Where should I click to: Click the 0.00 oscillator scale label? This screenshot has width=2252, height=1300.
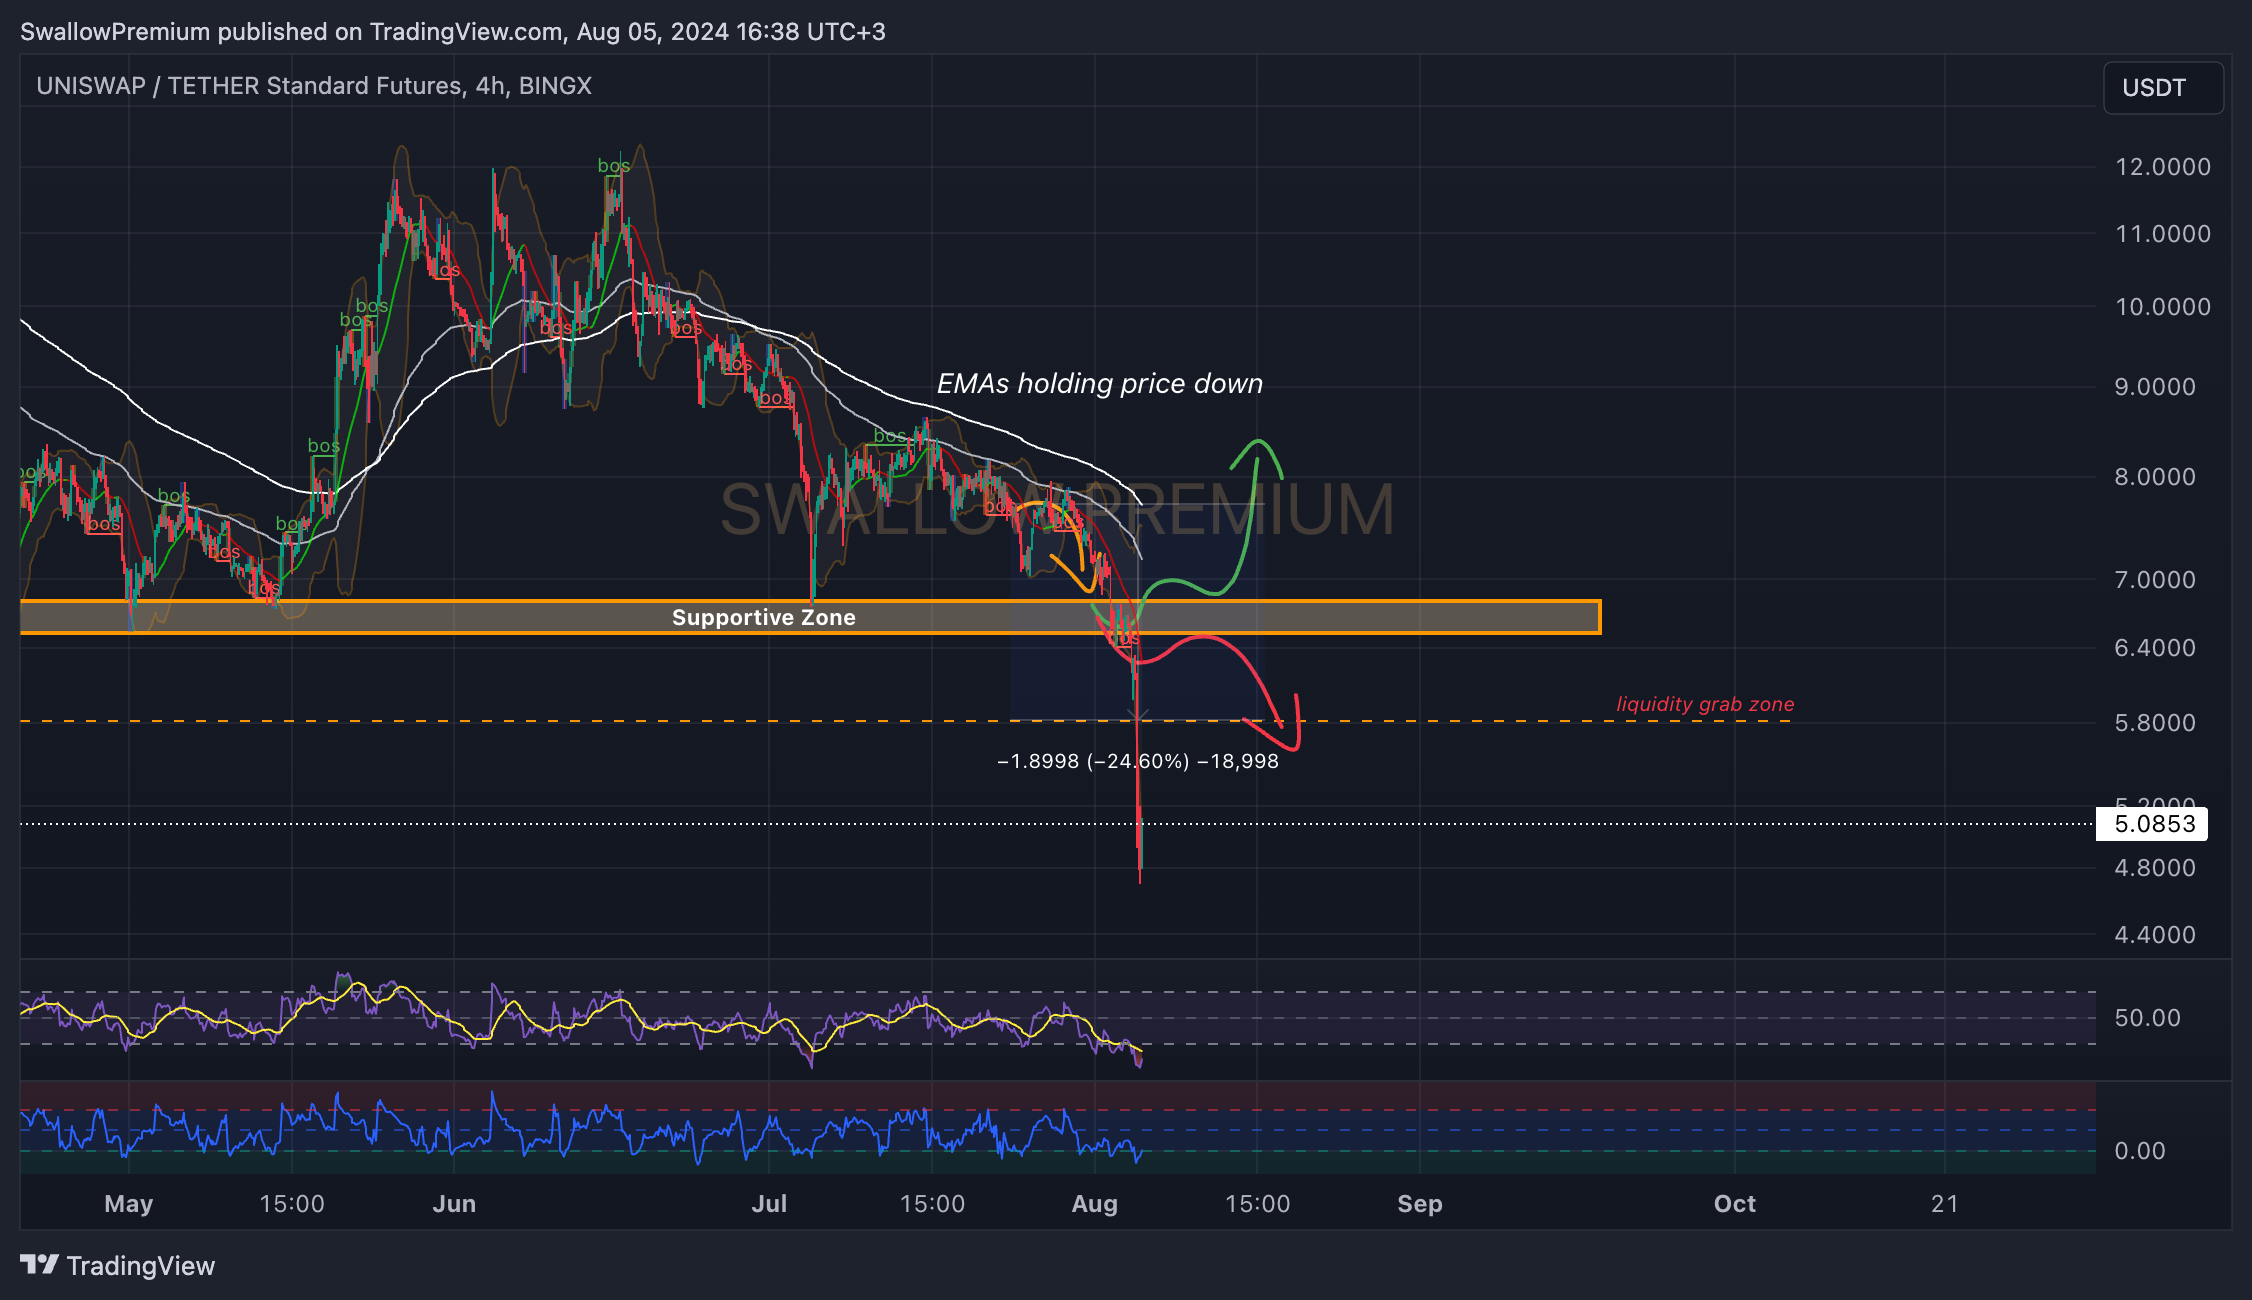click(2139, 1151)
